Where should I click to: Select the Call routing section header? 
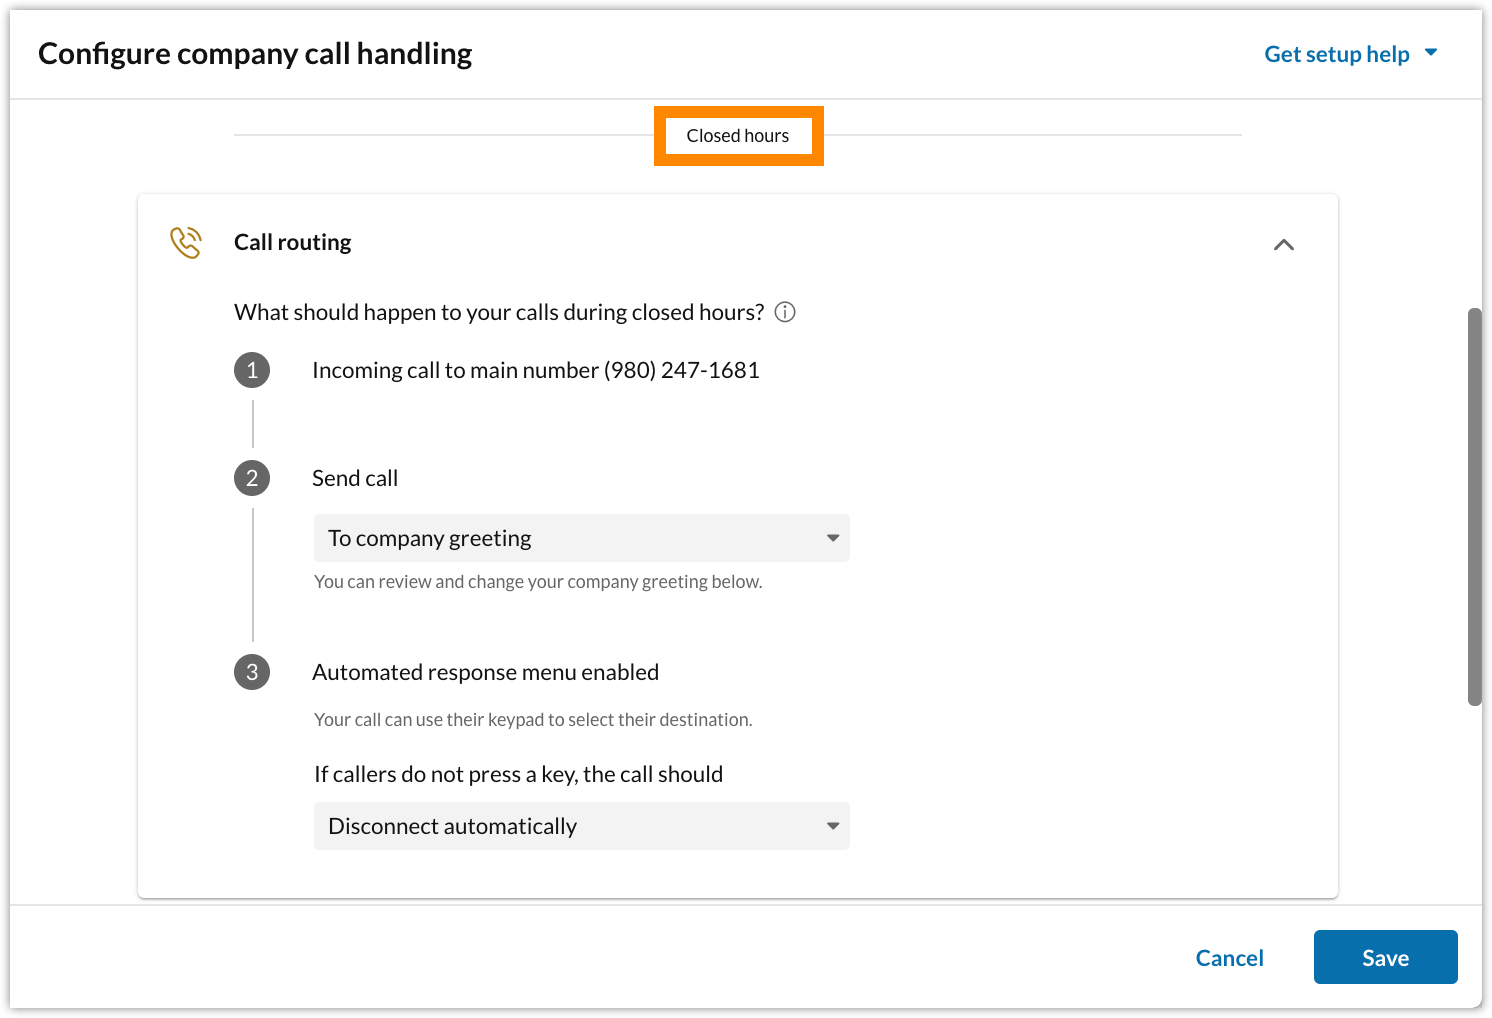(x=292, y=242)
